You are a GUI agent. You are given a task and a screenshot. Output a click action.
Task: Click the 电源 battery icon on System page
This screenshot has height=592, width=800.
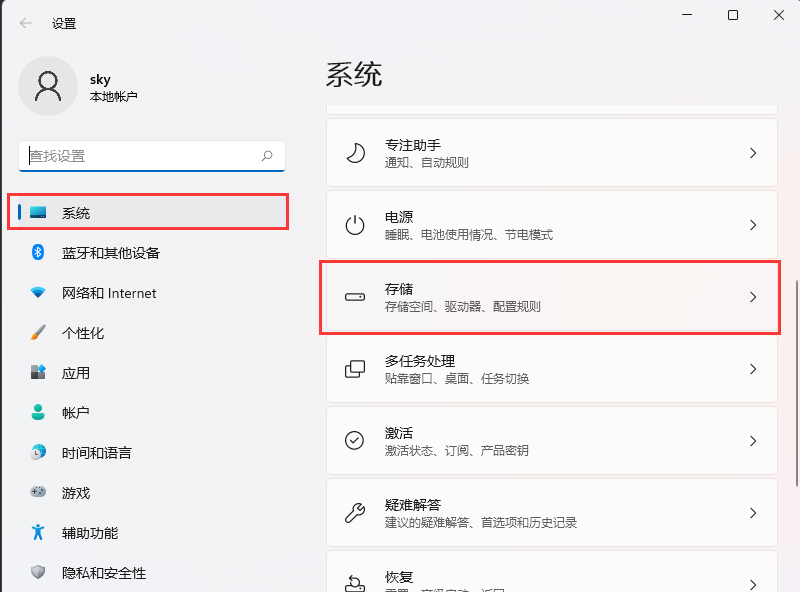click(x=354, y=224)
